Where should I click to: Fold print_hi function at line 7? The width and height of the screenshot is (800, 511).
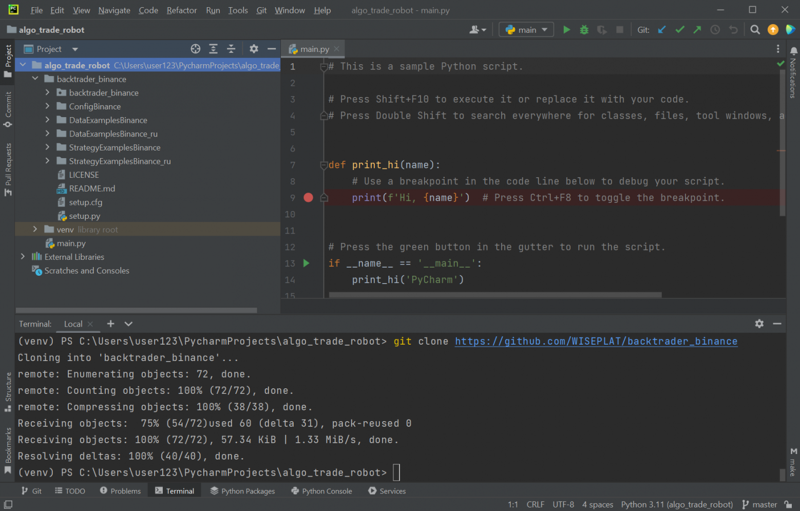323,165
